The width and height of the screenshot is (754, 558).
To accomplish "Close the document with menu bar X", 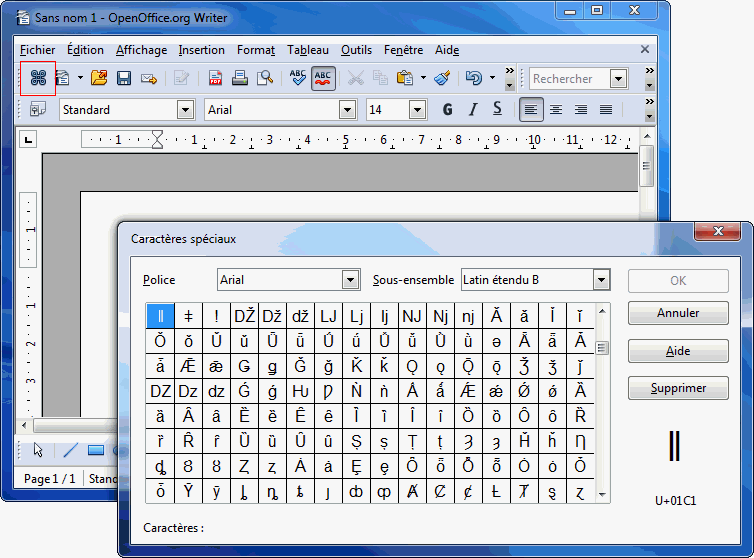I will coord(645,50).
